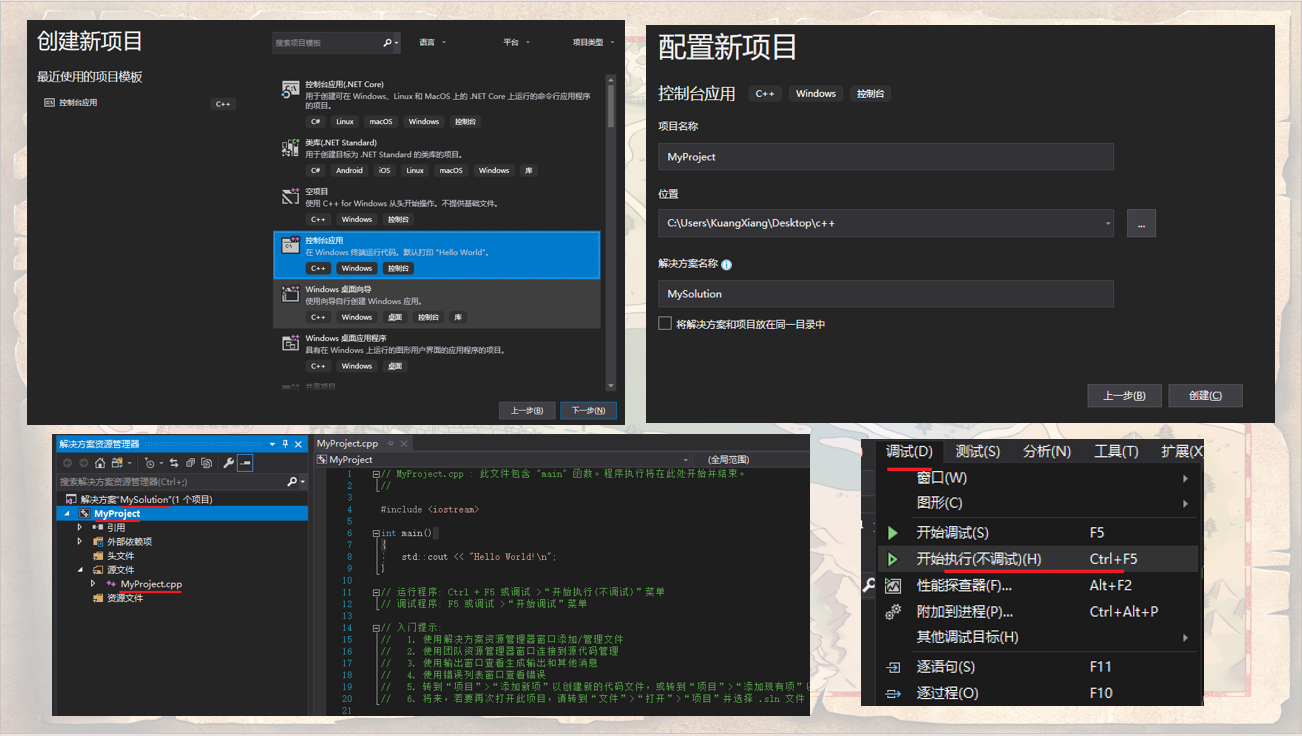Open the 窗口(W) submenu
The width and height of the screenshot is (1302, 736).
point(1038,478)
